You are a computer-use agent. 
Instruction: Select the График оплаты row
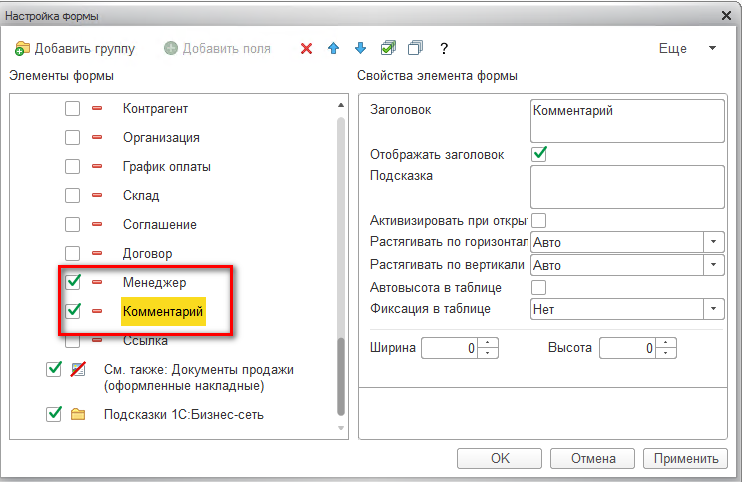click(167, 167)
